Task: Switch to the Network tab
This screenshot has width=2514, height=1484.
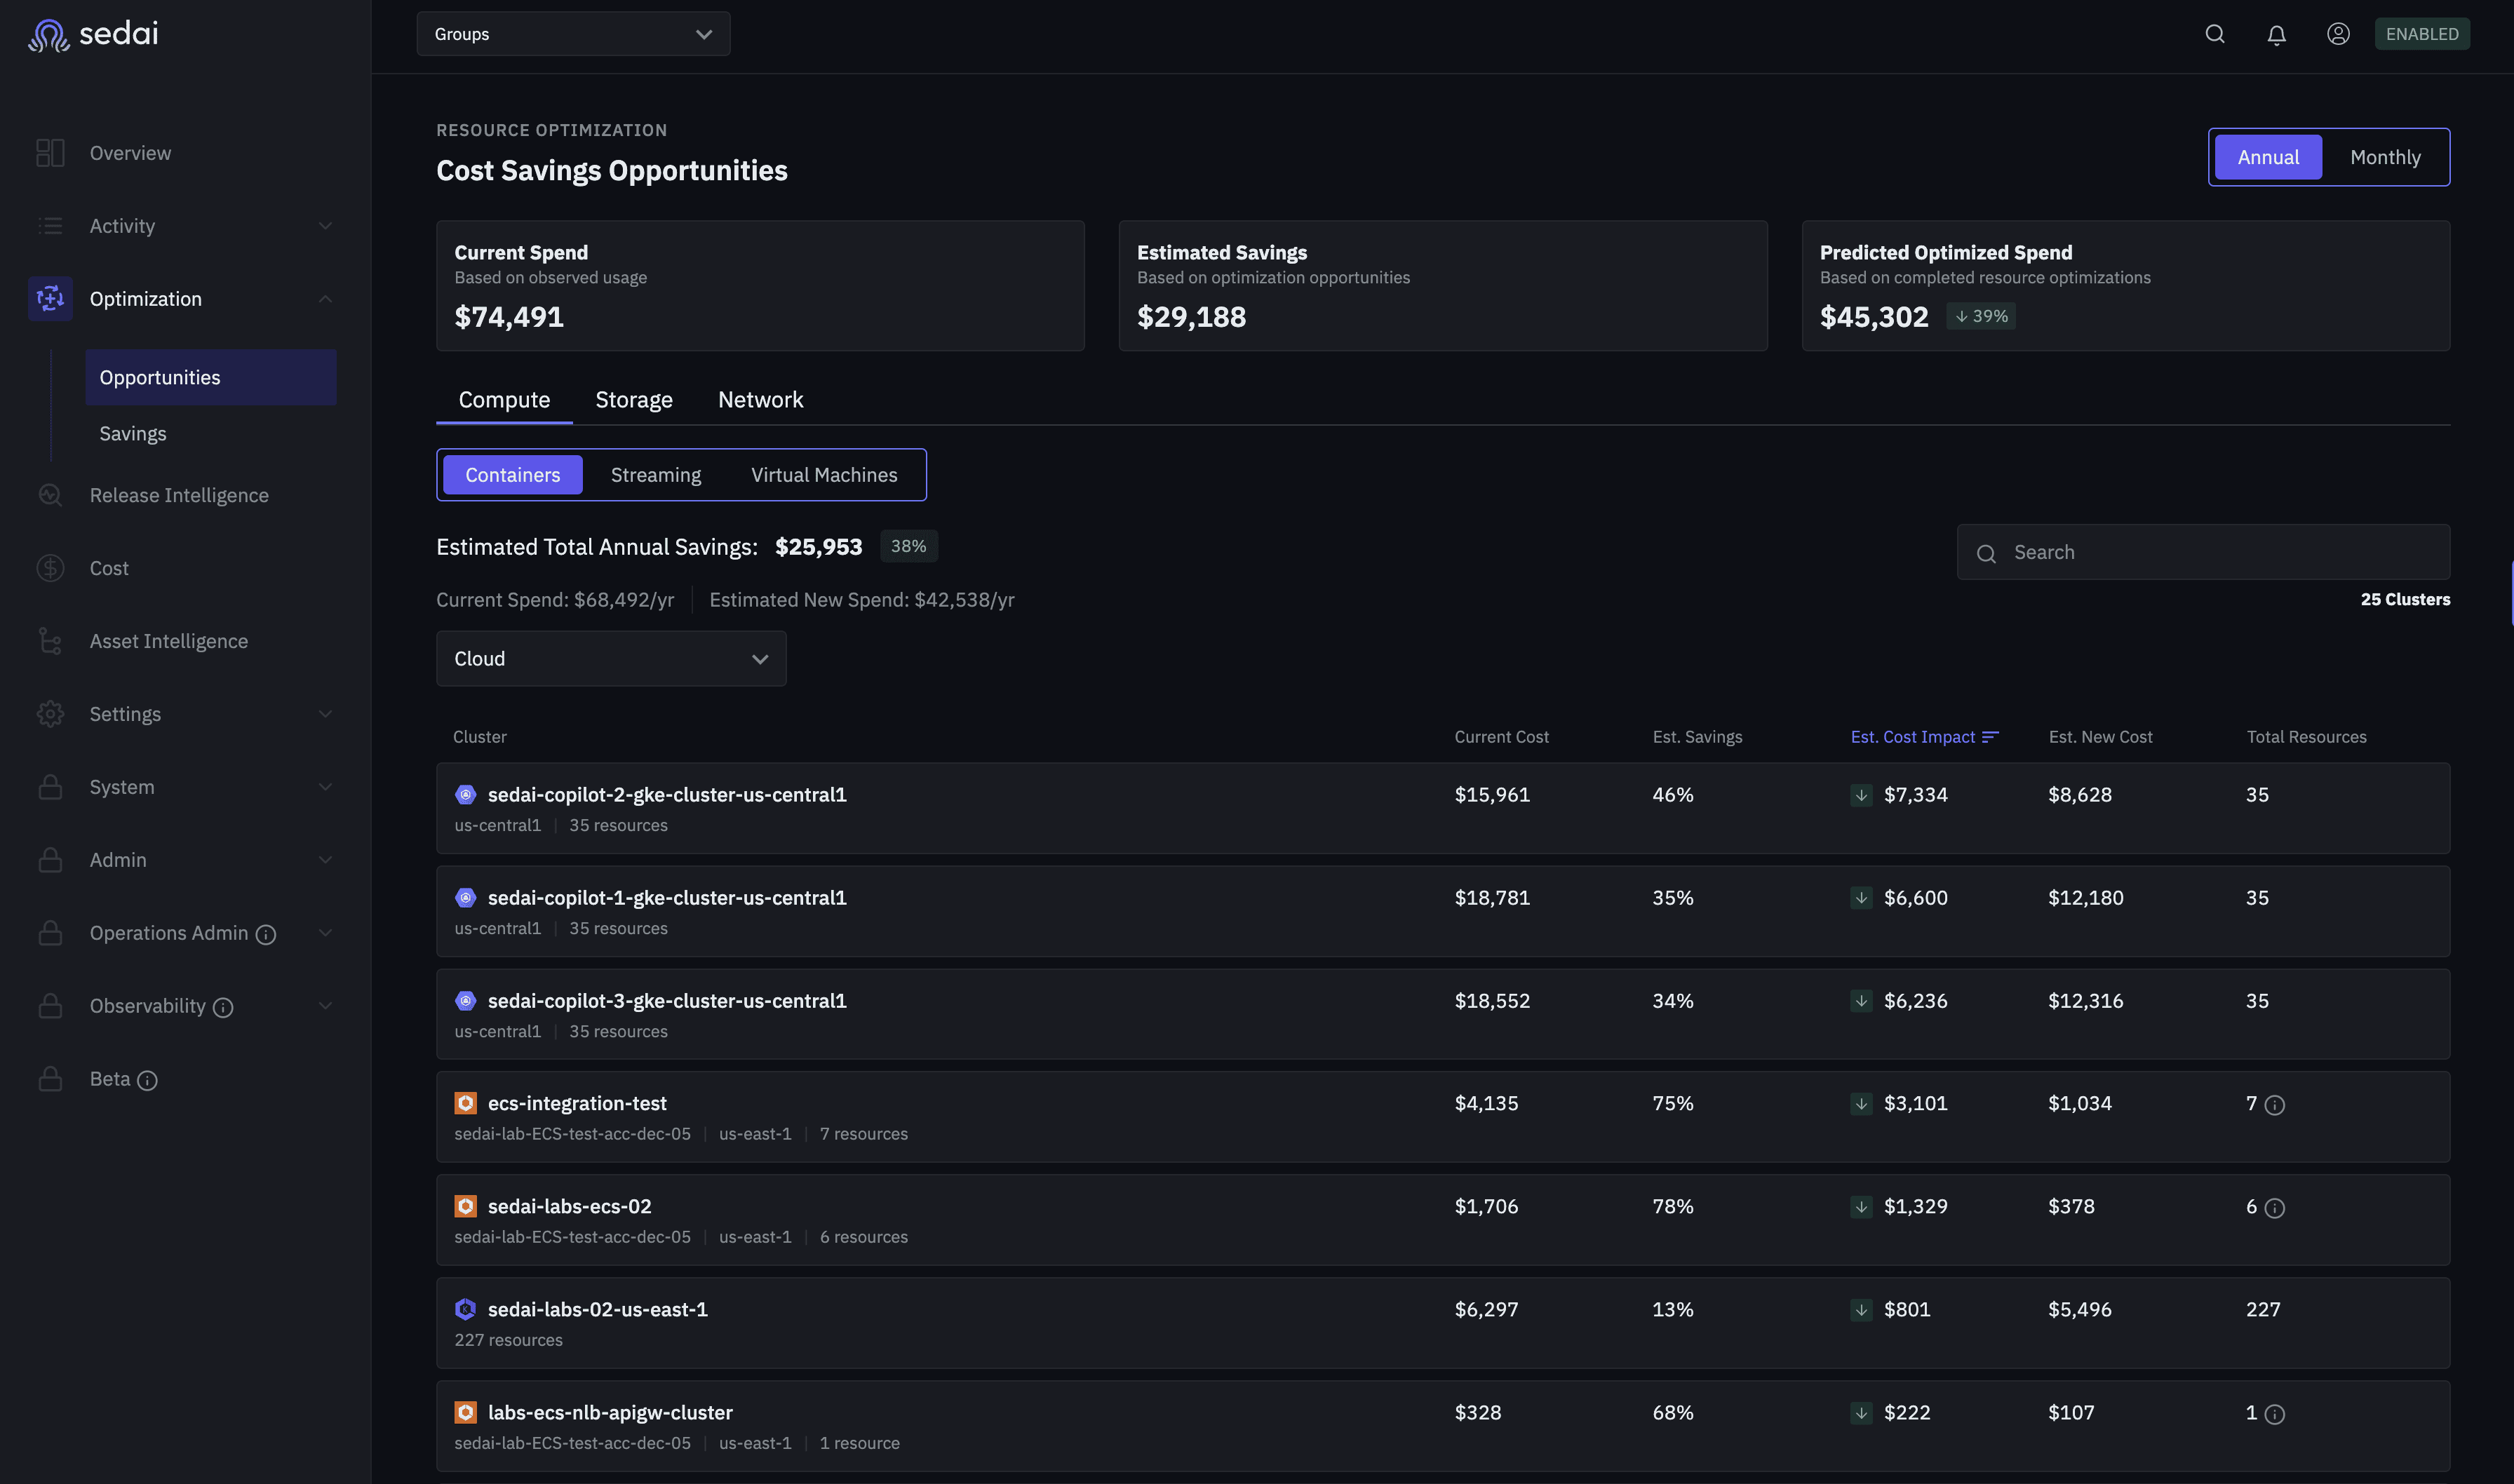Action: pyautogui.click(x=760, y=400)
